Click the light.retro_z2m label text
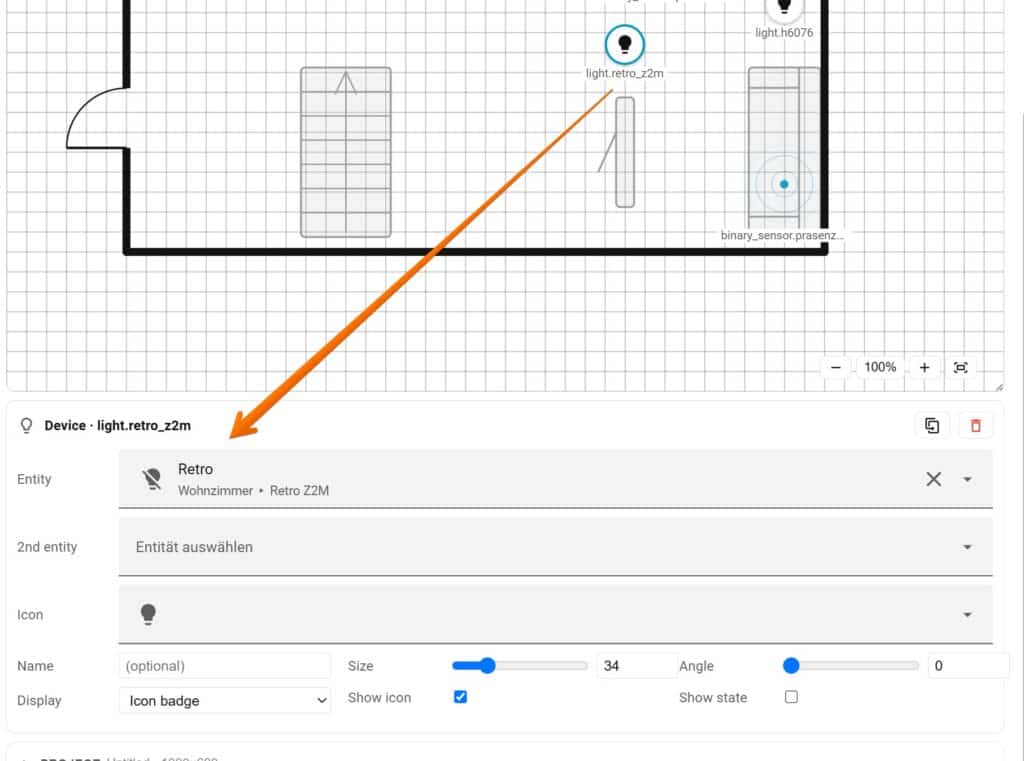This screenshot has height=761, width=1024. tap(624, 74)
